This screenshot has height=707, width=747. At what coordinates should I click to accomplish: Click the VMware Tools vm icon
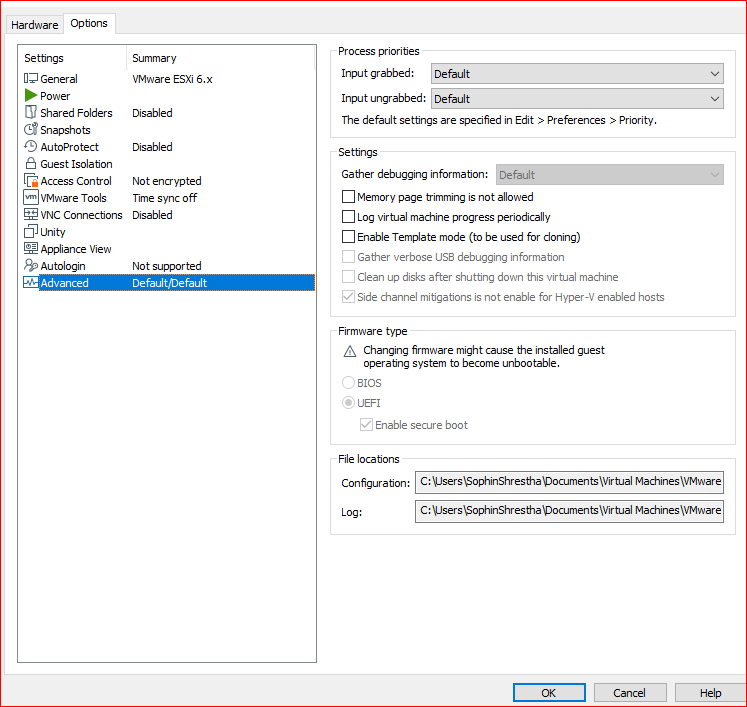pyautogui.click(x=31, y=197)
